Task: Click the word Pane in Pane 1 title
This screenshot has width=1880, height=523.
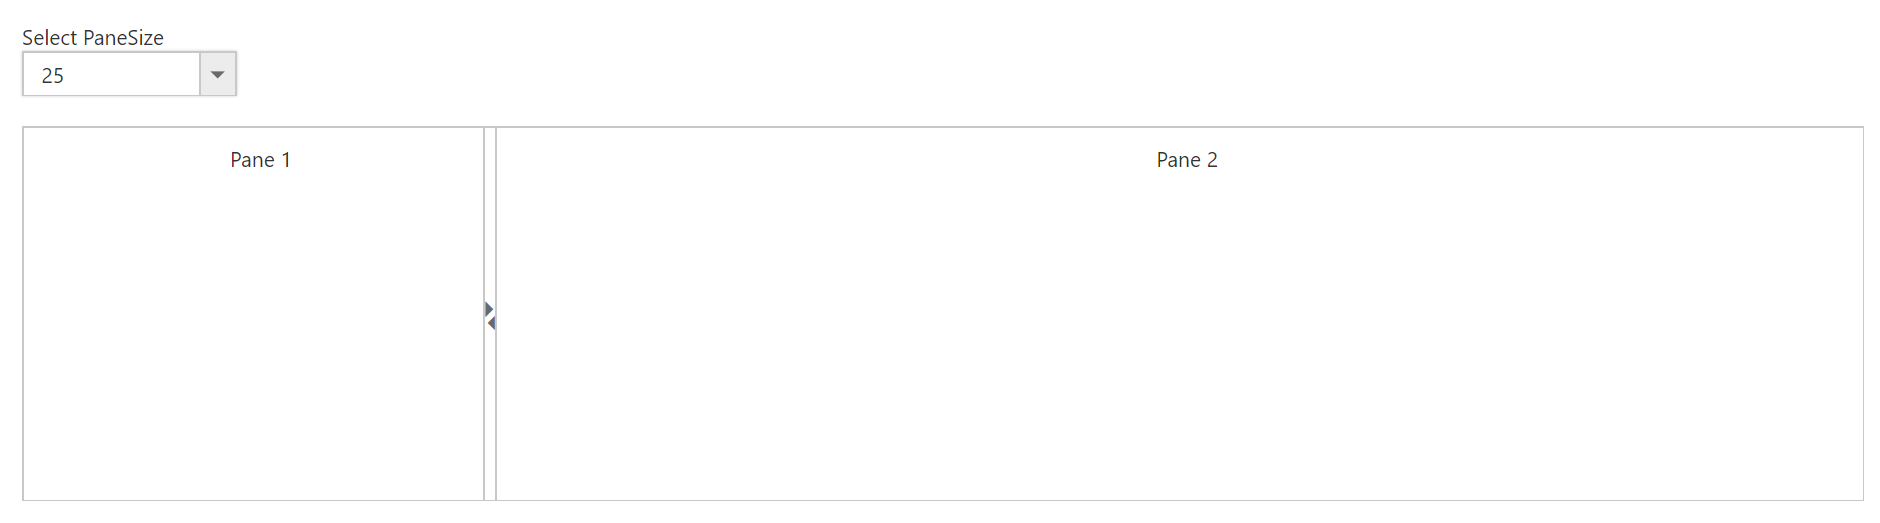Action: point(252,160)
